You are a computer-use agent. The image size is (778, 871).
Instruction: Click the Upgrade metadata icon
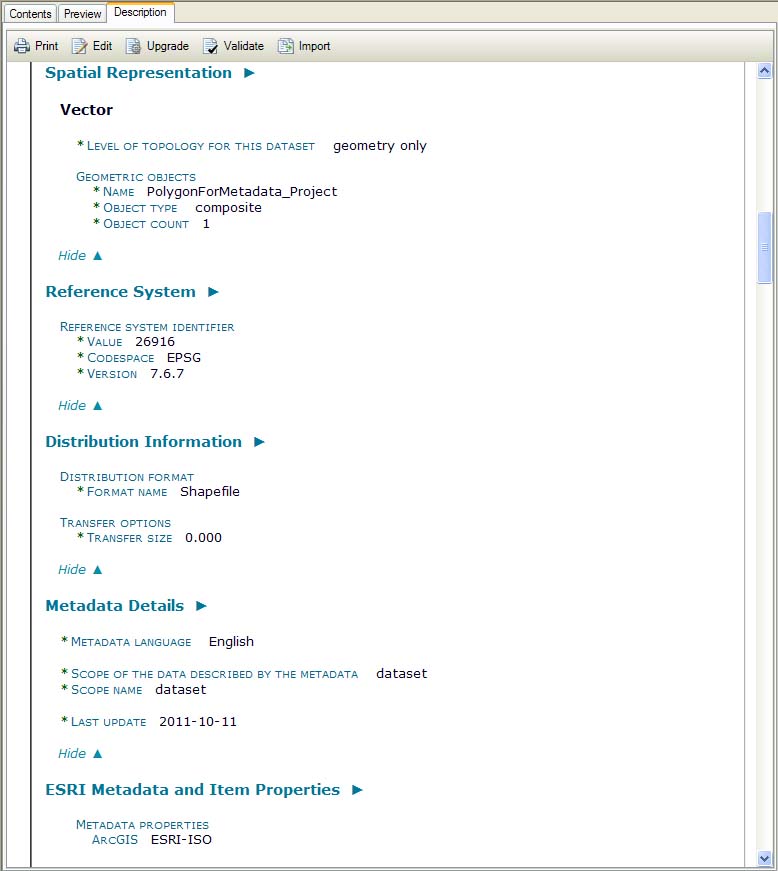pyautogui.click(x=133, y=46)
